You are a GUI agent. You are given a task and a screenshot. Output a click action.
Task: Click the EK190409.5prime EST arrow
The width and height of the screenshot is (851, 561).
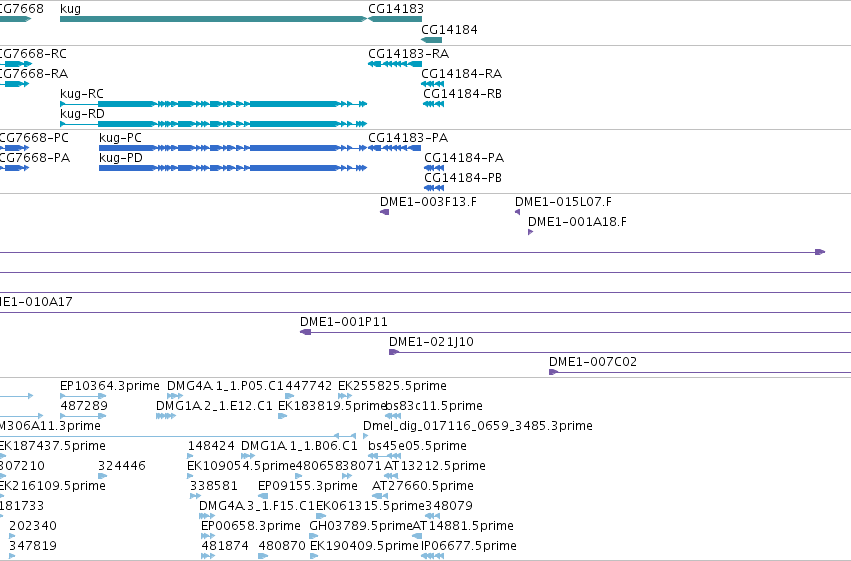[314, 556]
